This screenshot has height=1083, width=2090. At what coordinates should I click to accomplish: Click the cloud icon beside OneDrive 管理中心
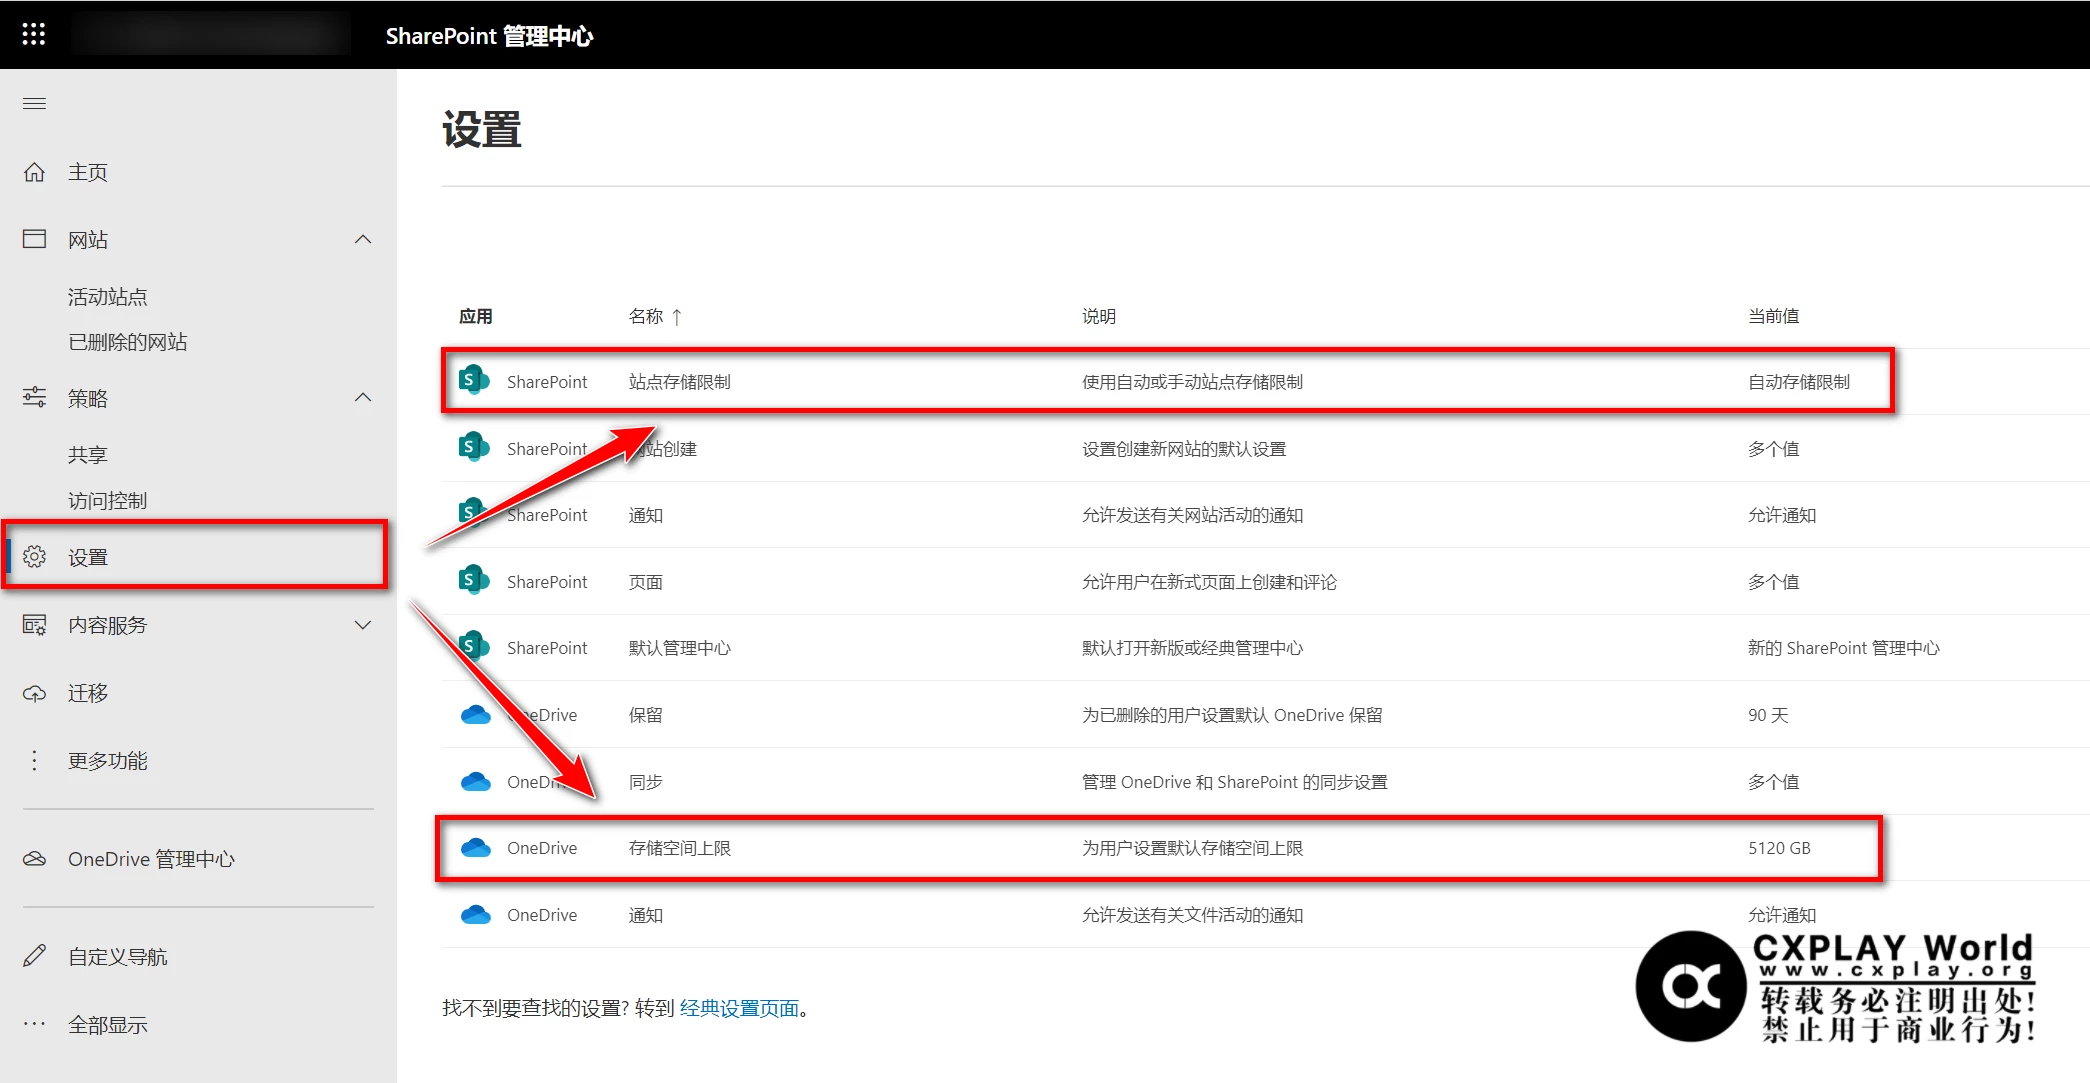pos(34,859)
